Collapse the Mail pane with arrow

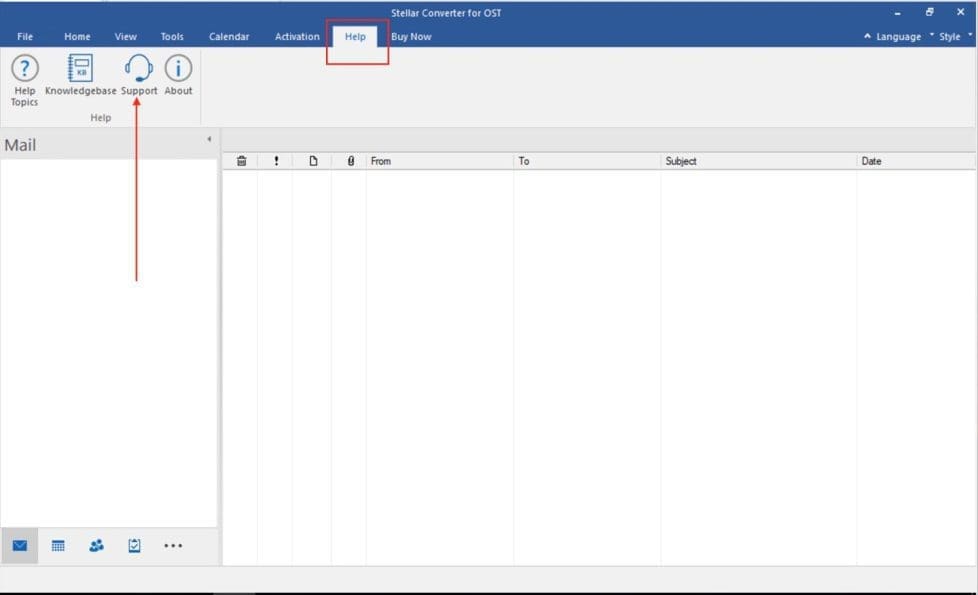[209, 139]
